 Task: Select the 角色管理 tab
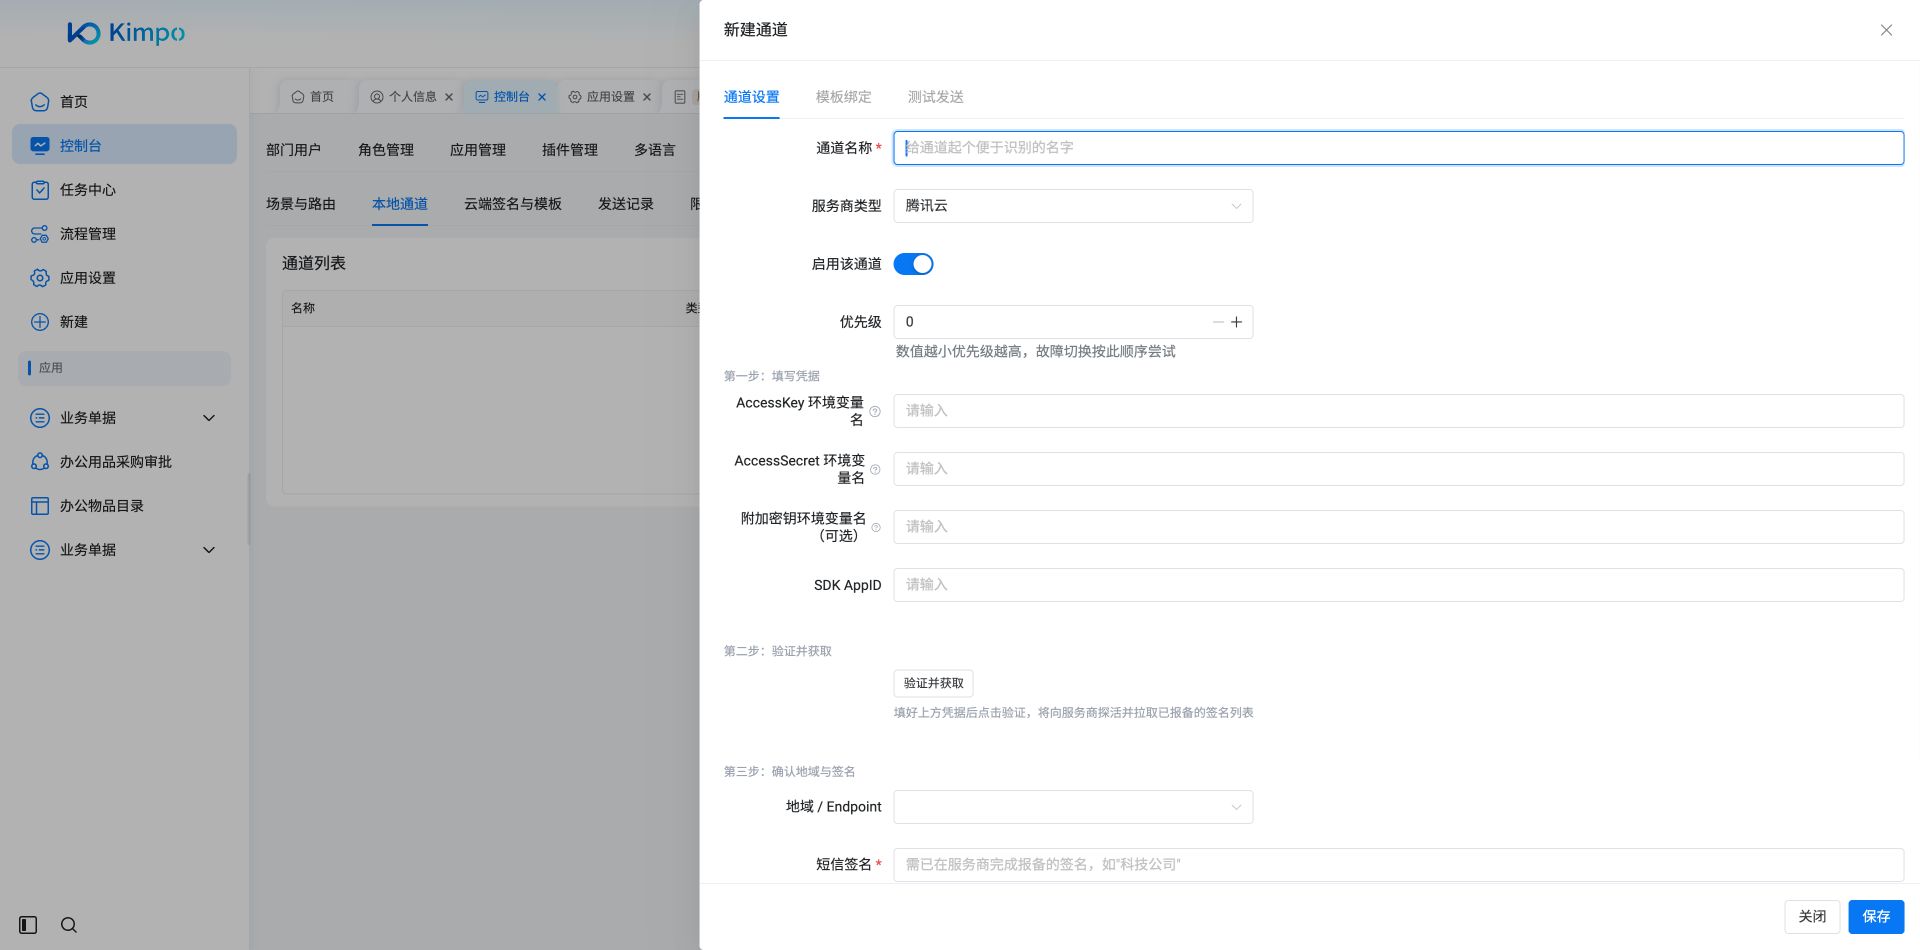(386, 150)
